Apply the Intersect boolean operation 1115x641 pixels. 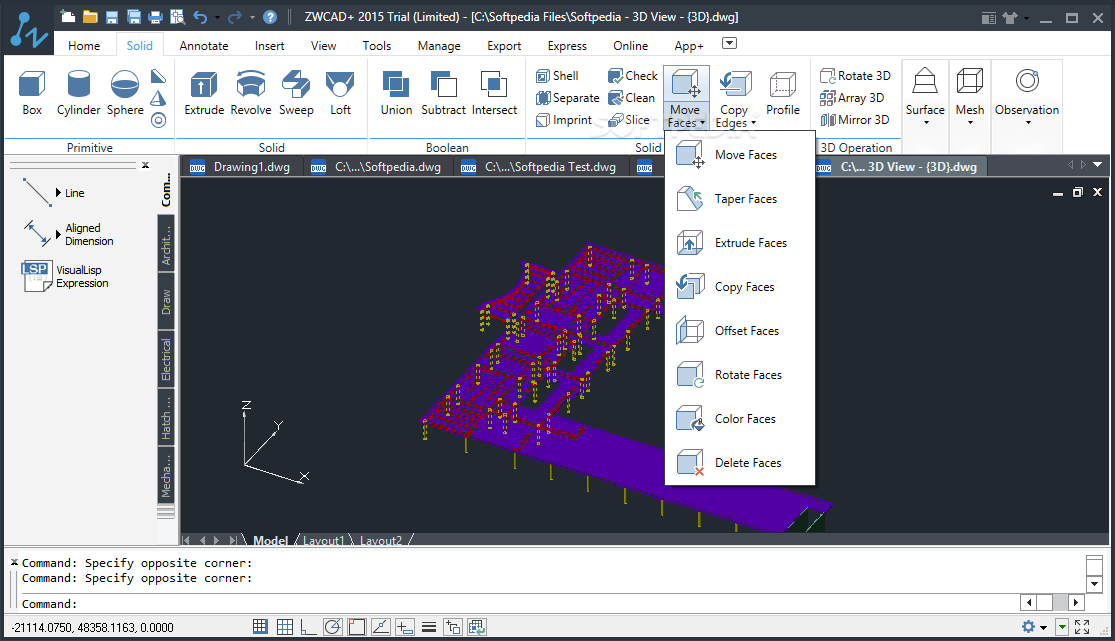494,93
